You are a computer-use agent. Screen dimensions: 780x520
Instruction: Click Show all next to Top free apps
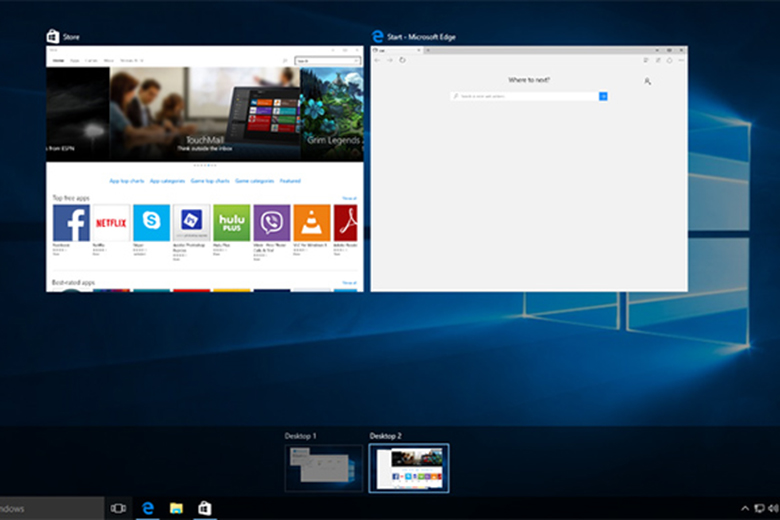pos(349,198)
